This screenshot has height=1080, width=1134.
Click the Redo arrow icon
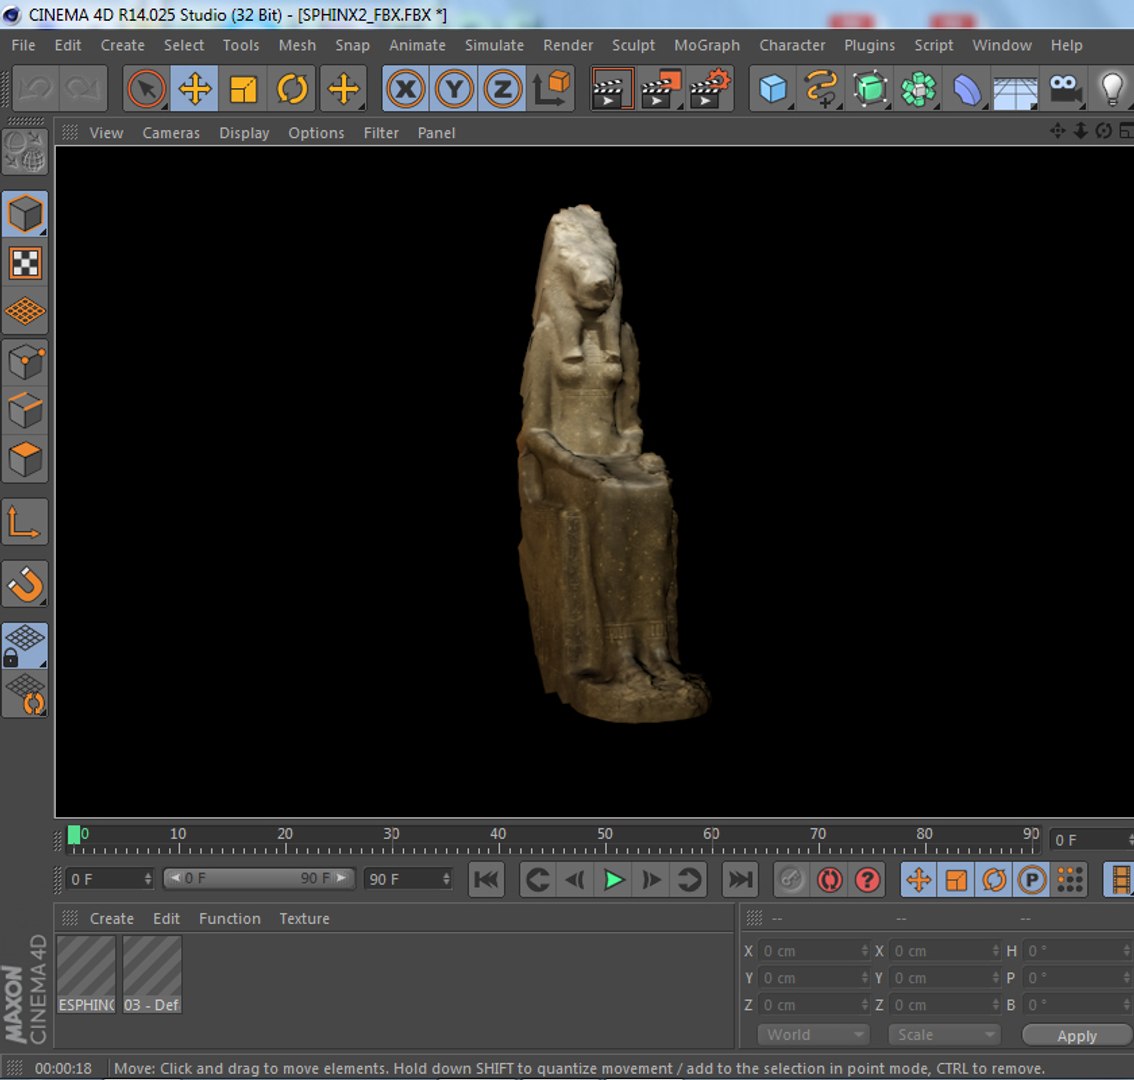point(83,89)
